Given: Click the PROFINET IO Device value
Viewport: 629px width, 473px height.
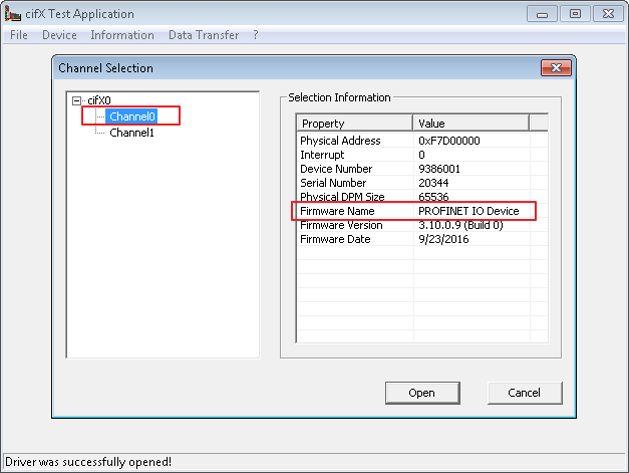Looking at the screenshot, I should (469, 211).
